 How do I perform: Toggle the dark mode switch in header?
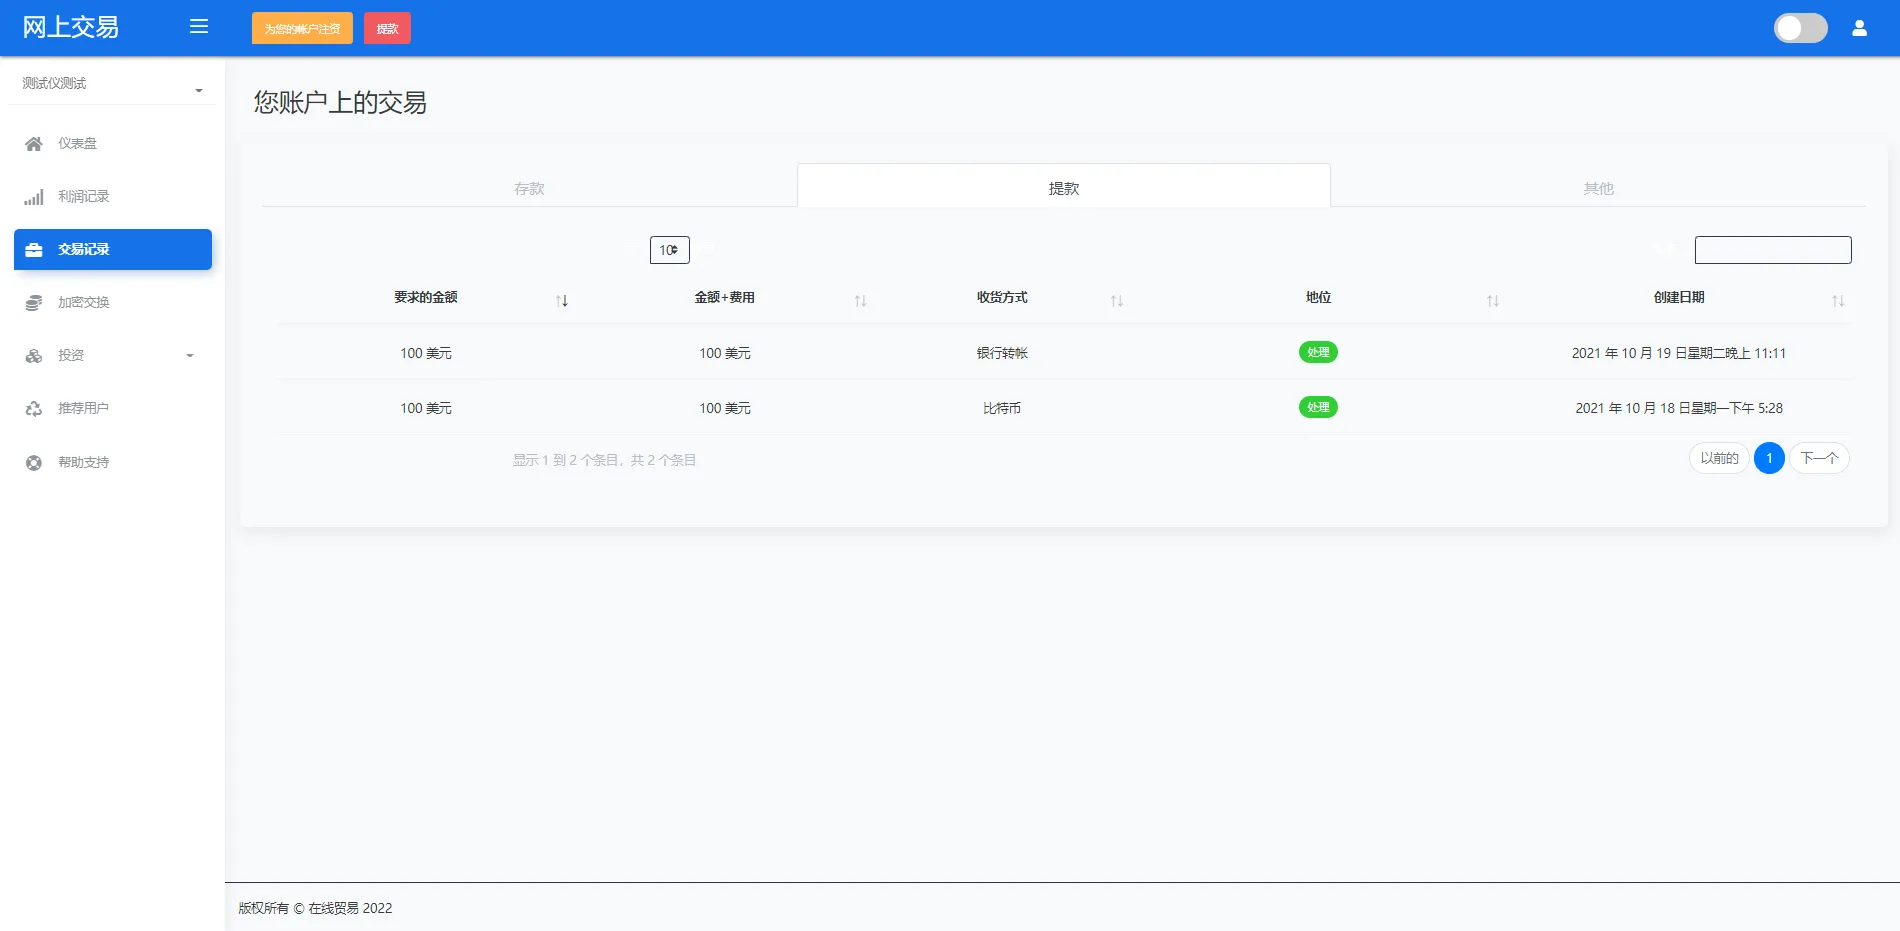[1800, 28]
